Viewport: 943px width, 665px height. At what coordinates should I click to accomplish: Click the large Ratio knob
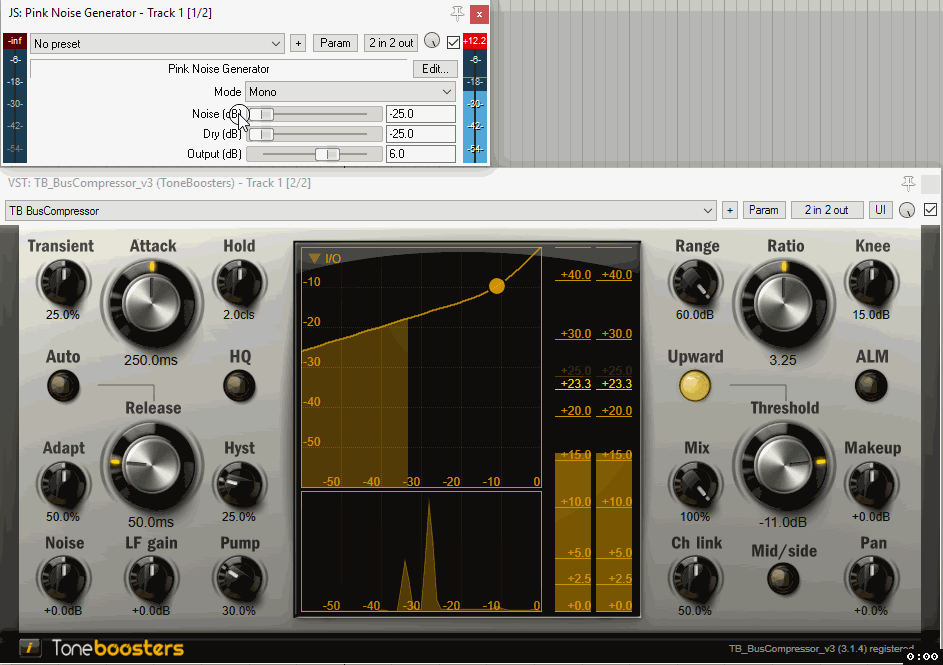(784, 304)
